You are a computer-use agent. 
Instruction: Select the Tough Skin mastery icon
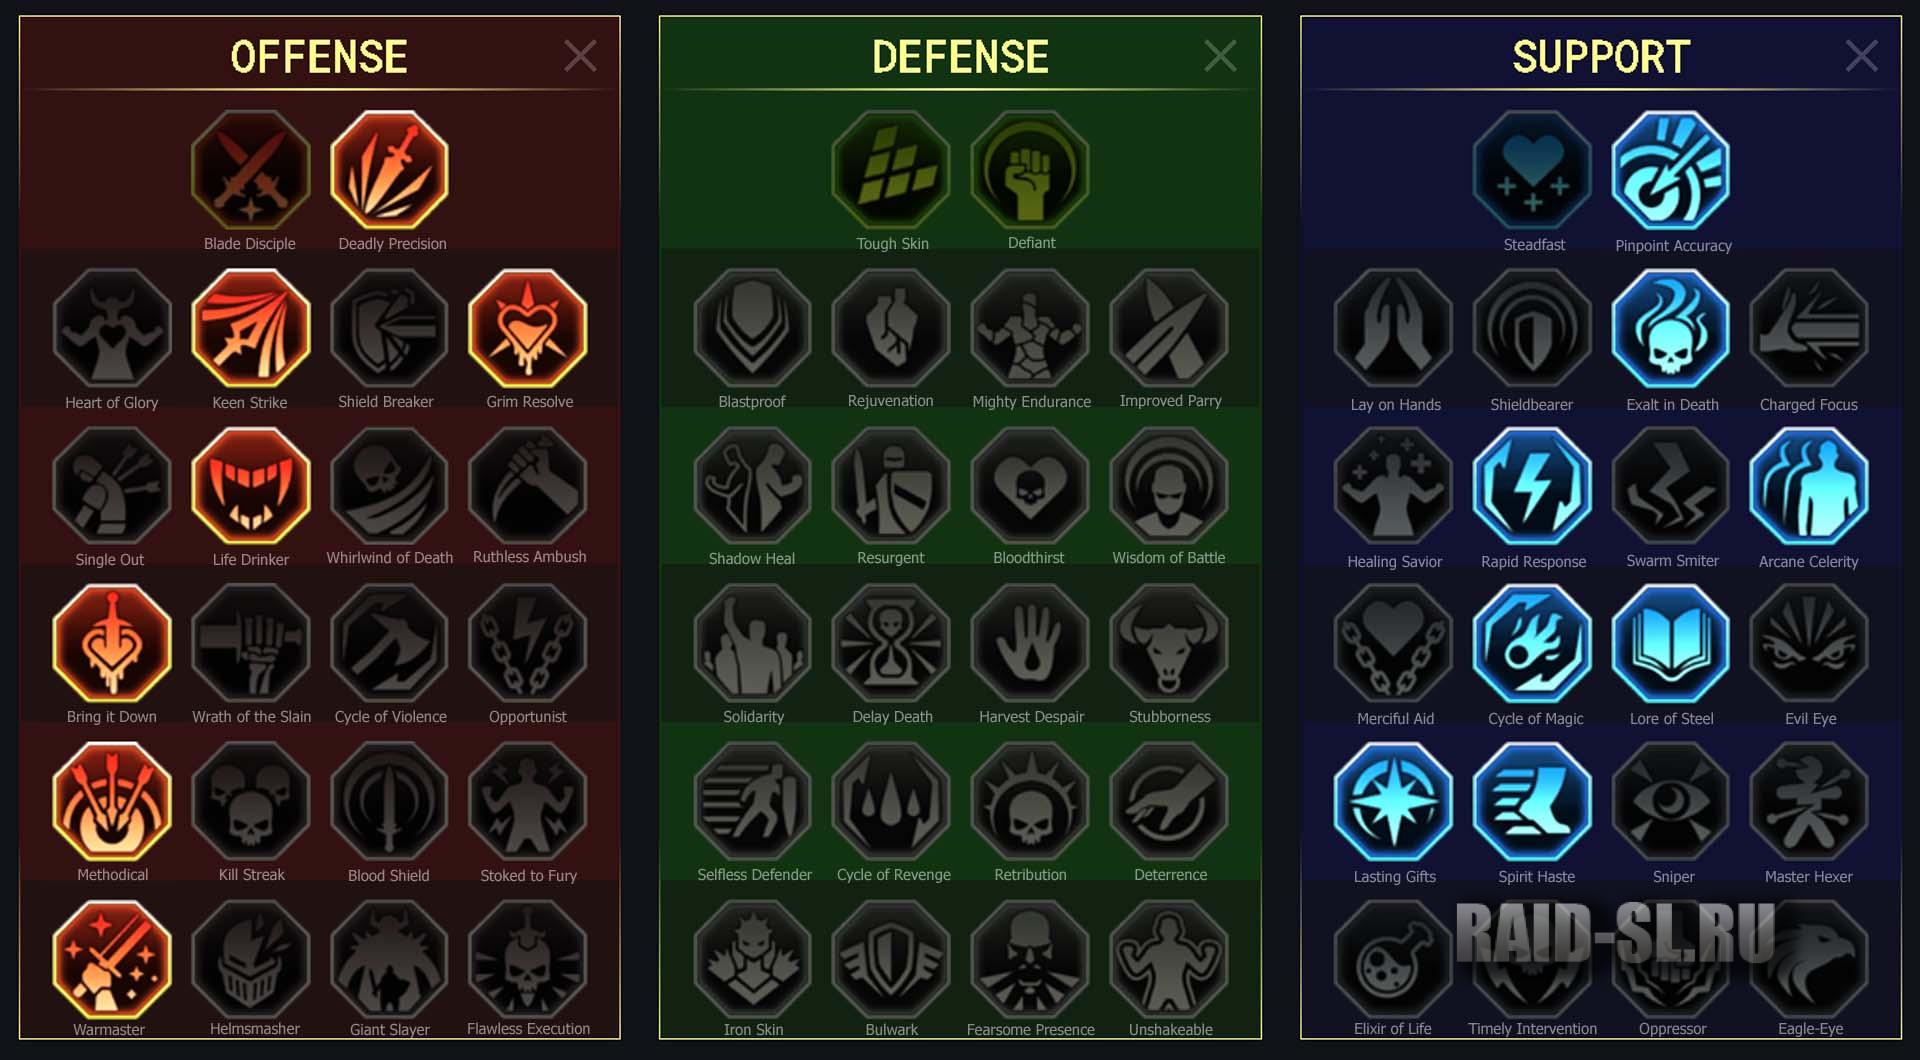(x=891, y=170)
